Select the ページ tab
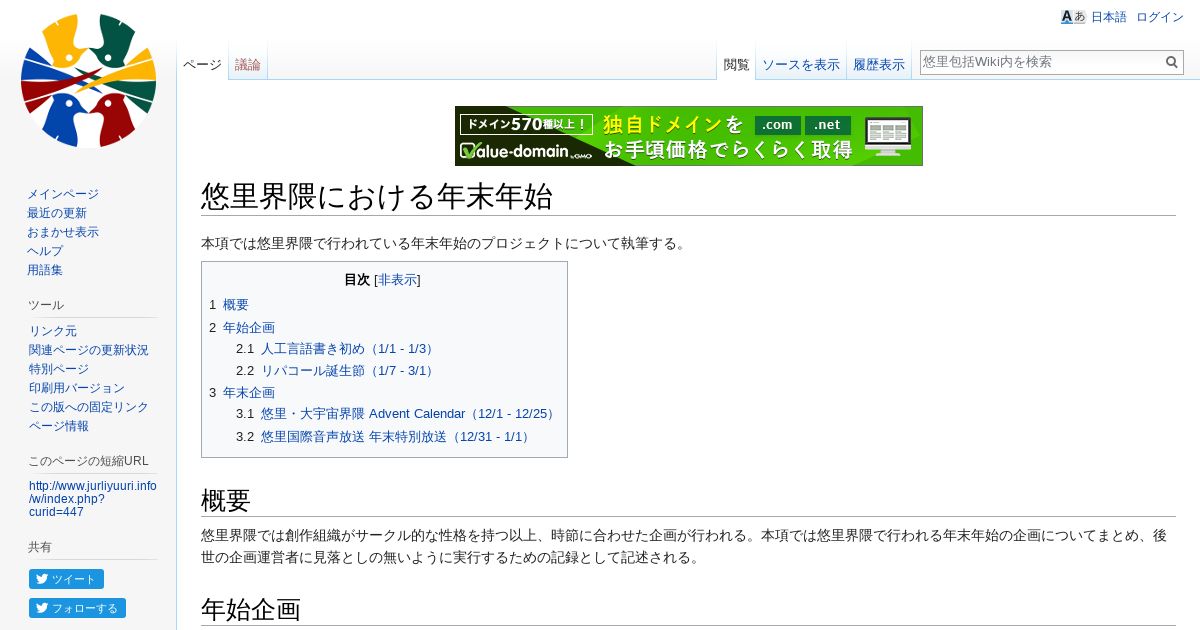 (202, 64)
